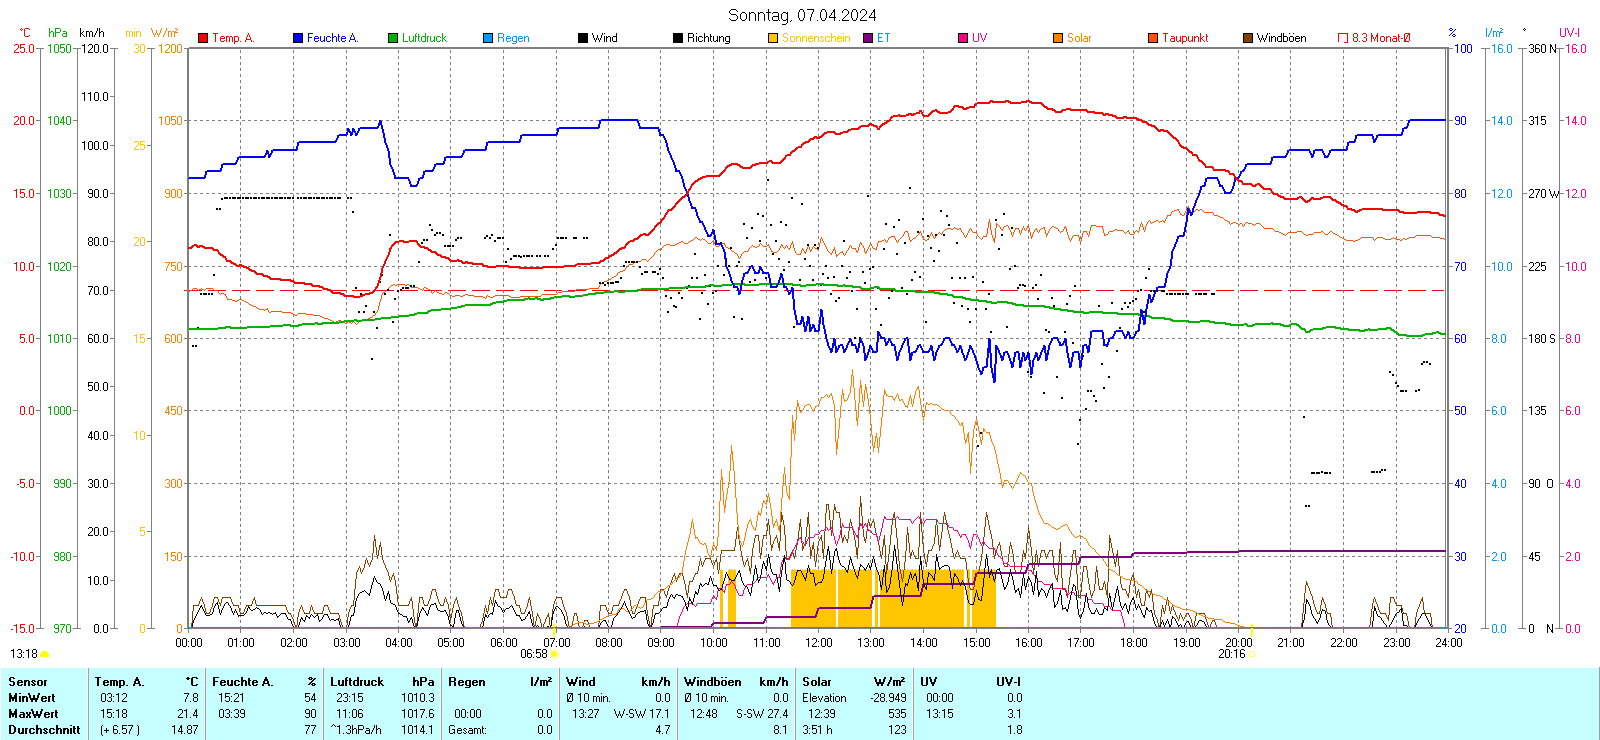Click the yellow Sonnenschein legend swatch
Screen dimensions: 1600x740
(x=773, y=38)
